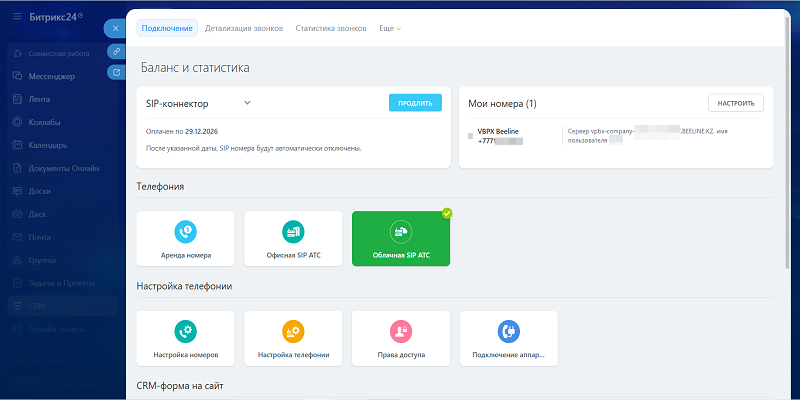Open the Офисная SIP АТС card
The width and height of the screenshot is (800, 400).
293,239
